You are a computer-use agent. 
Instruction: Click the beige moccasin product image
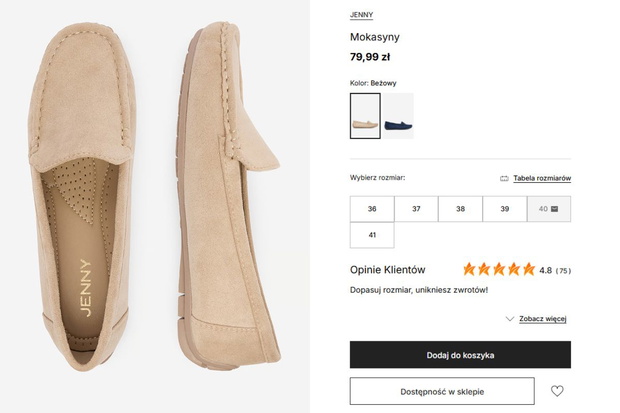coord(155,198)
